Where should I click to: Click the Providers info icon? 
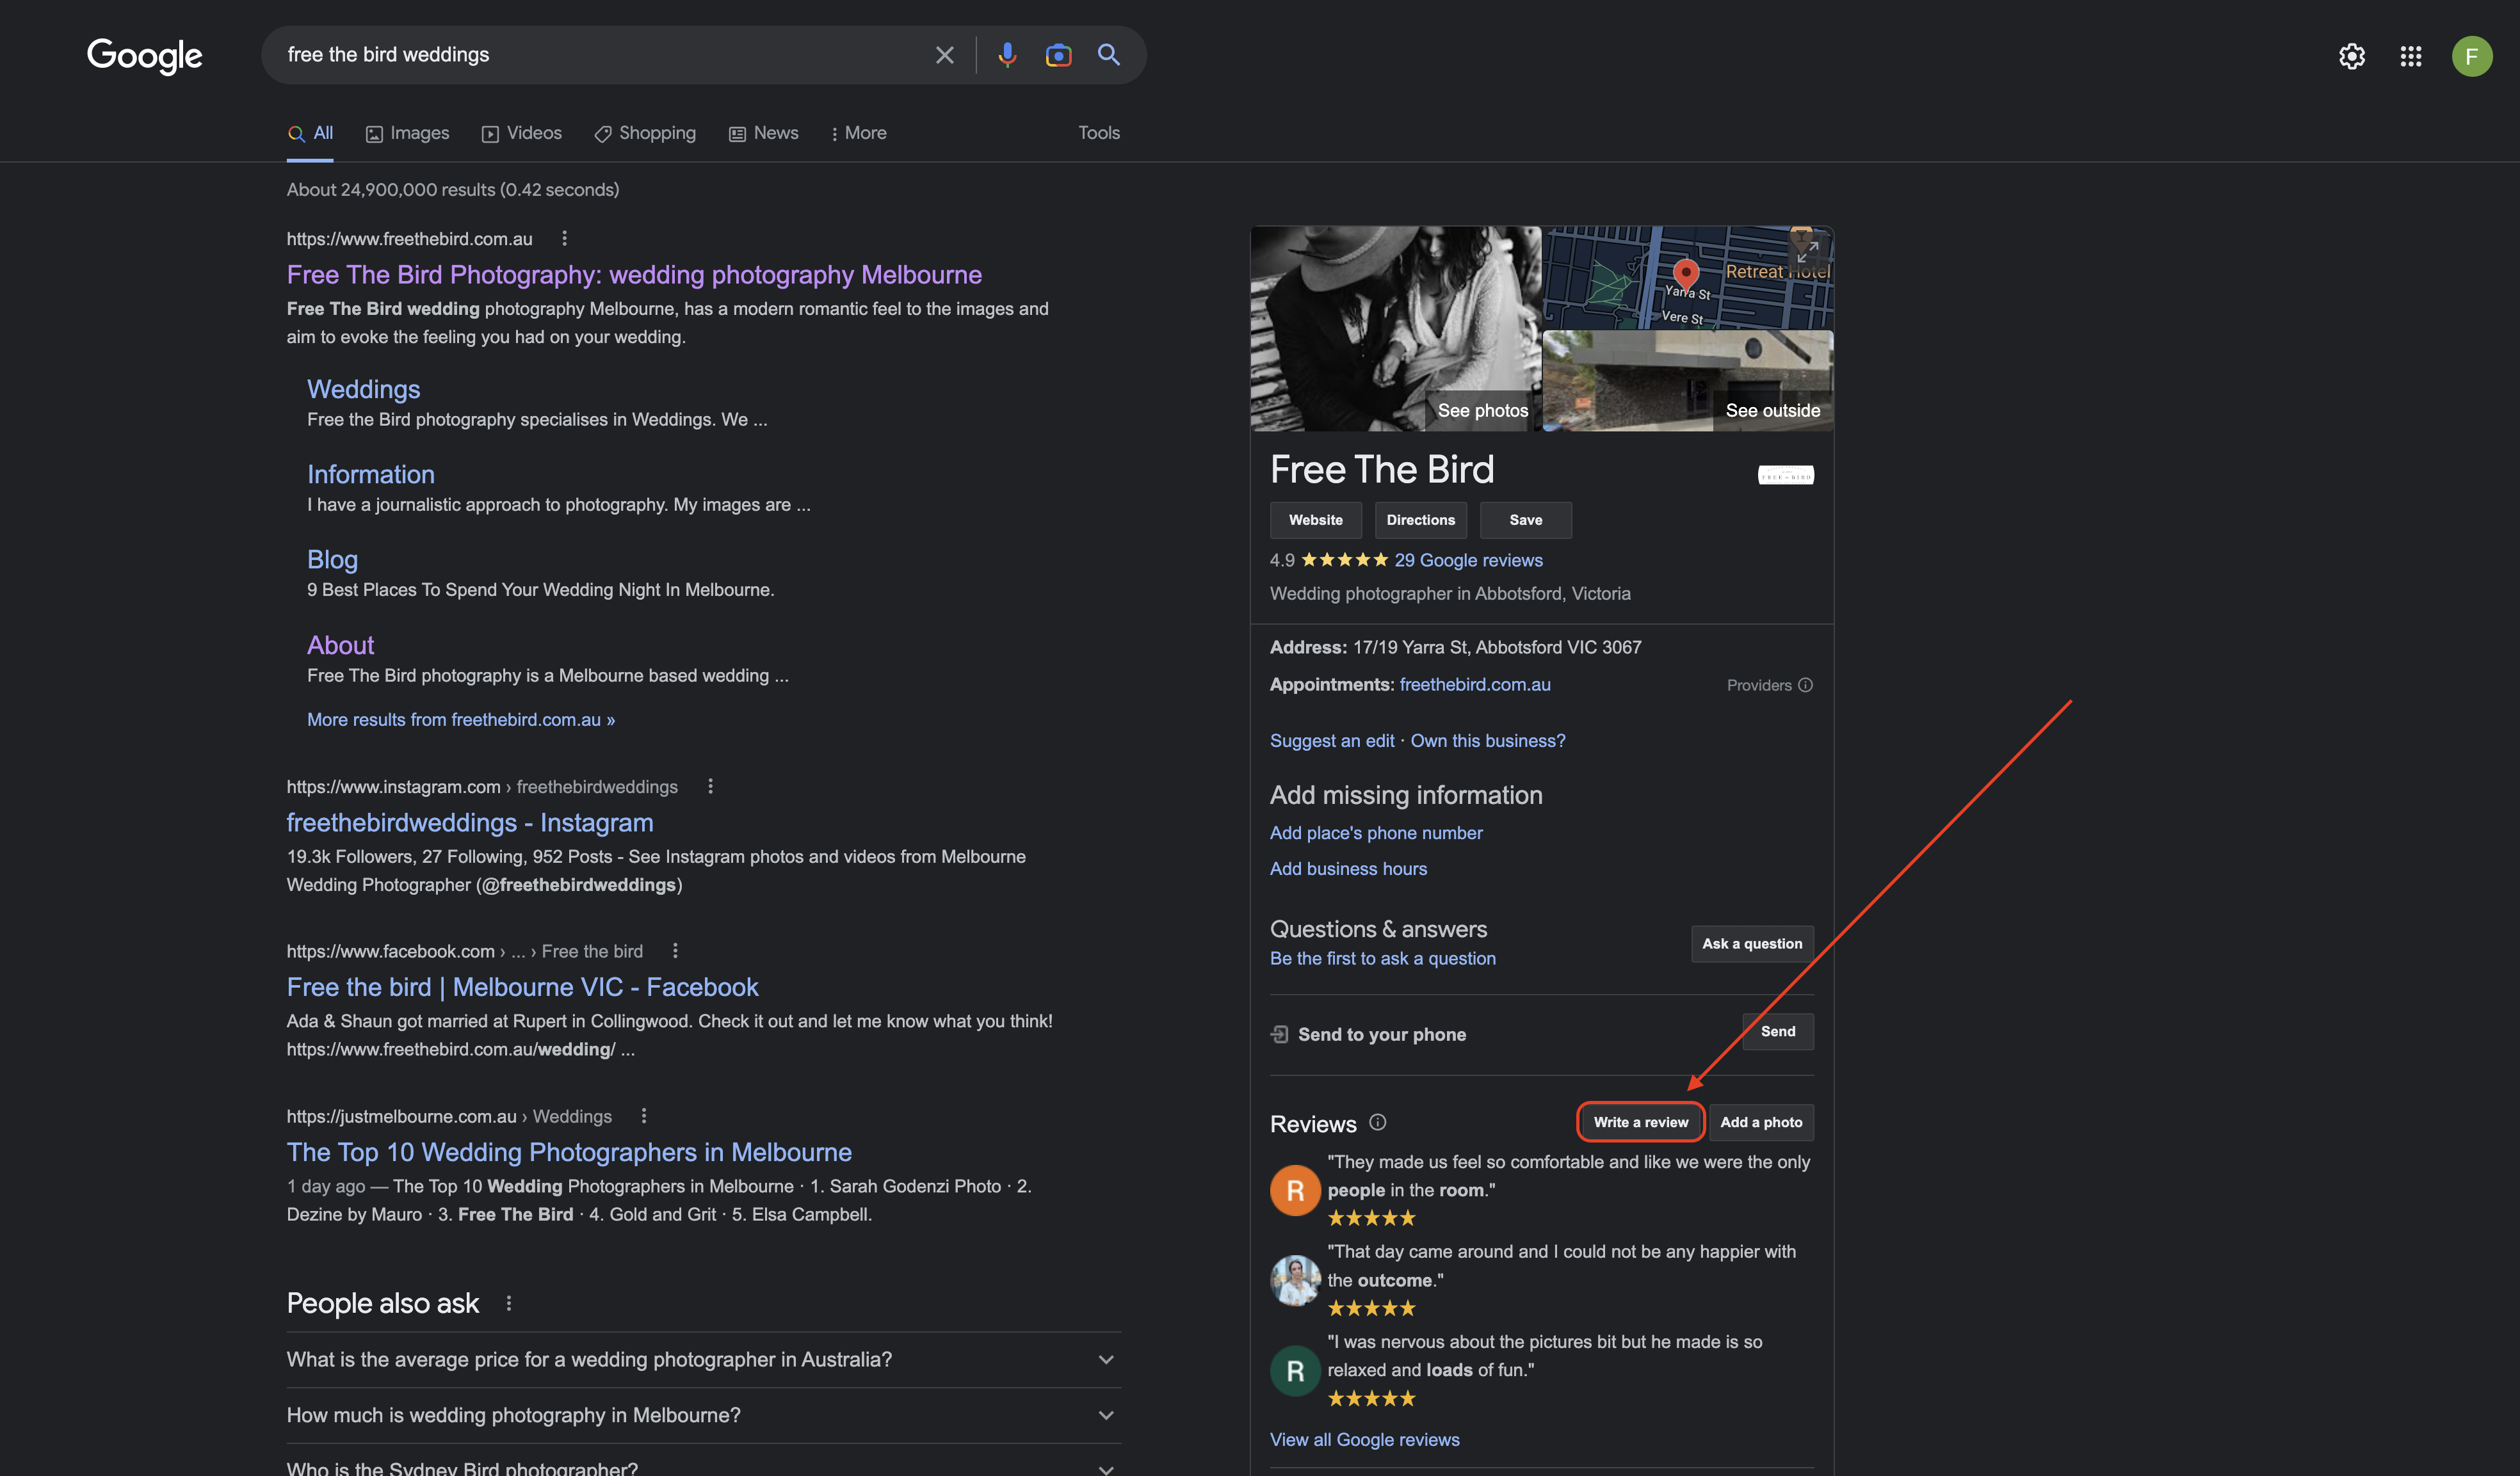click(1805, 685)
